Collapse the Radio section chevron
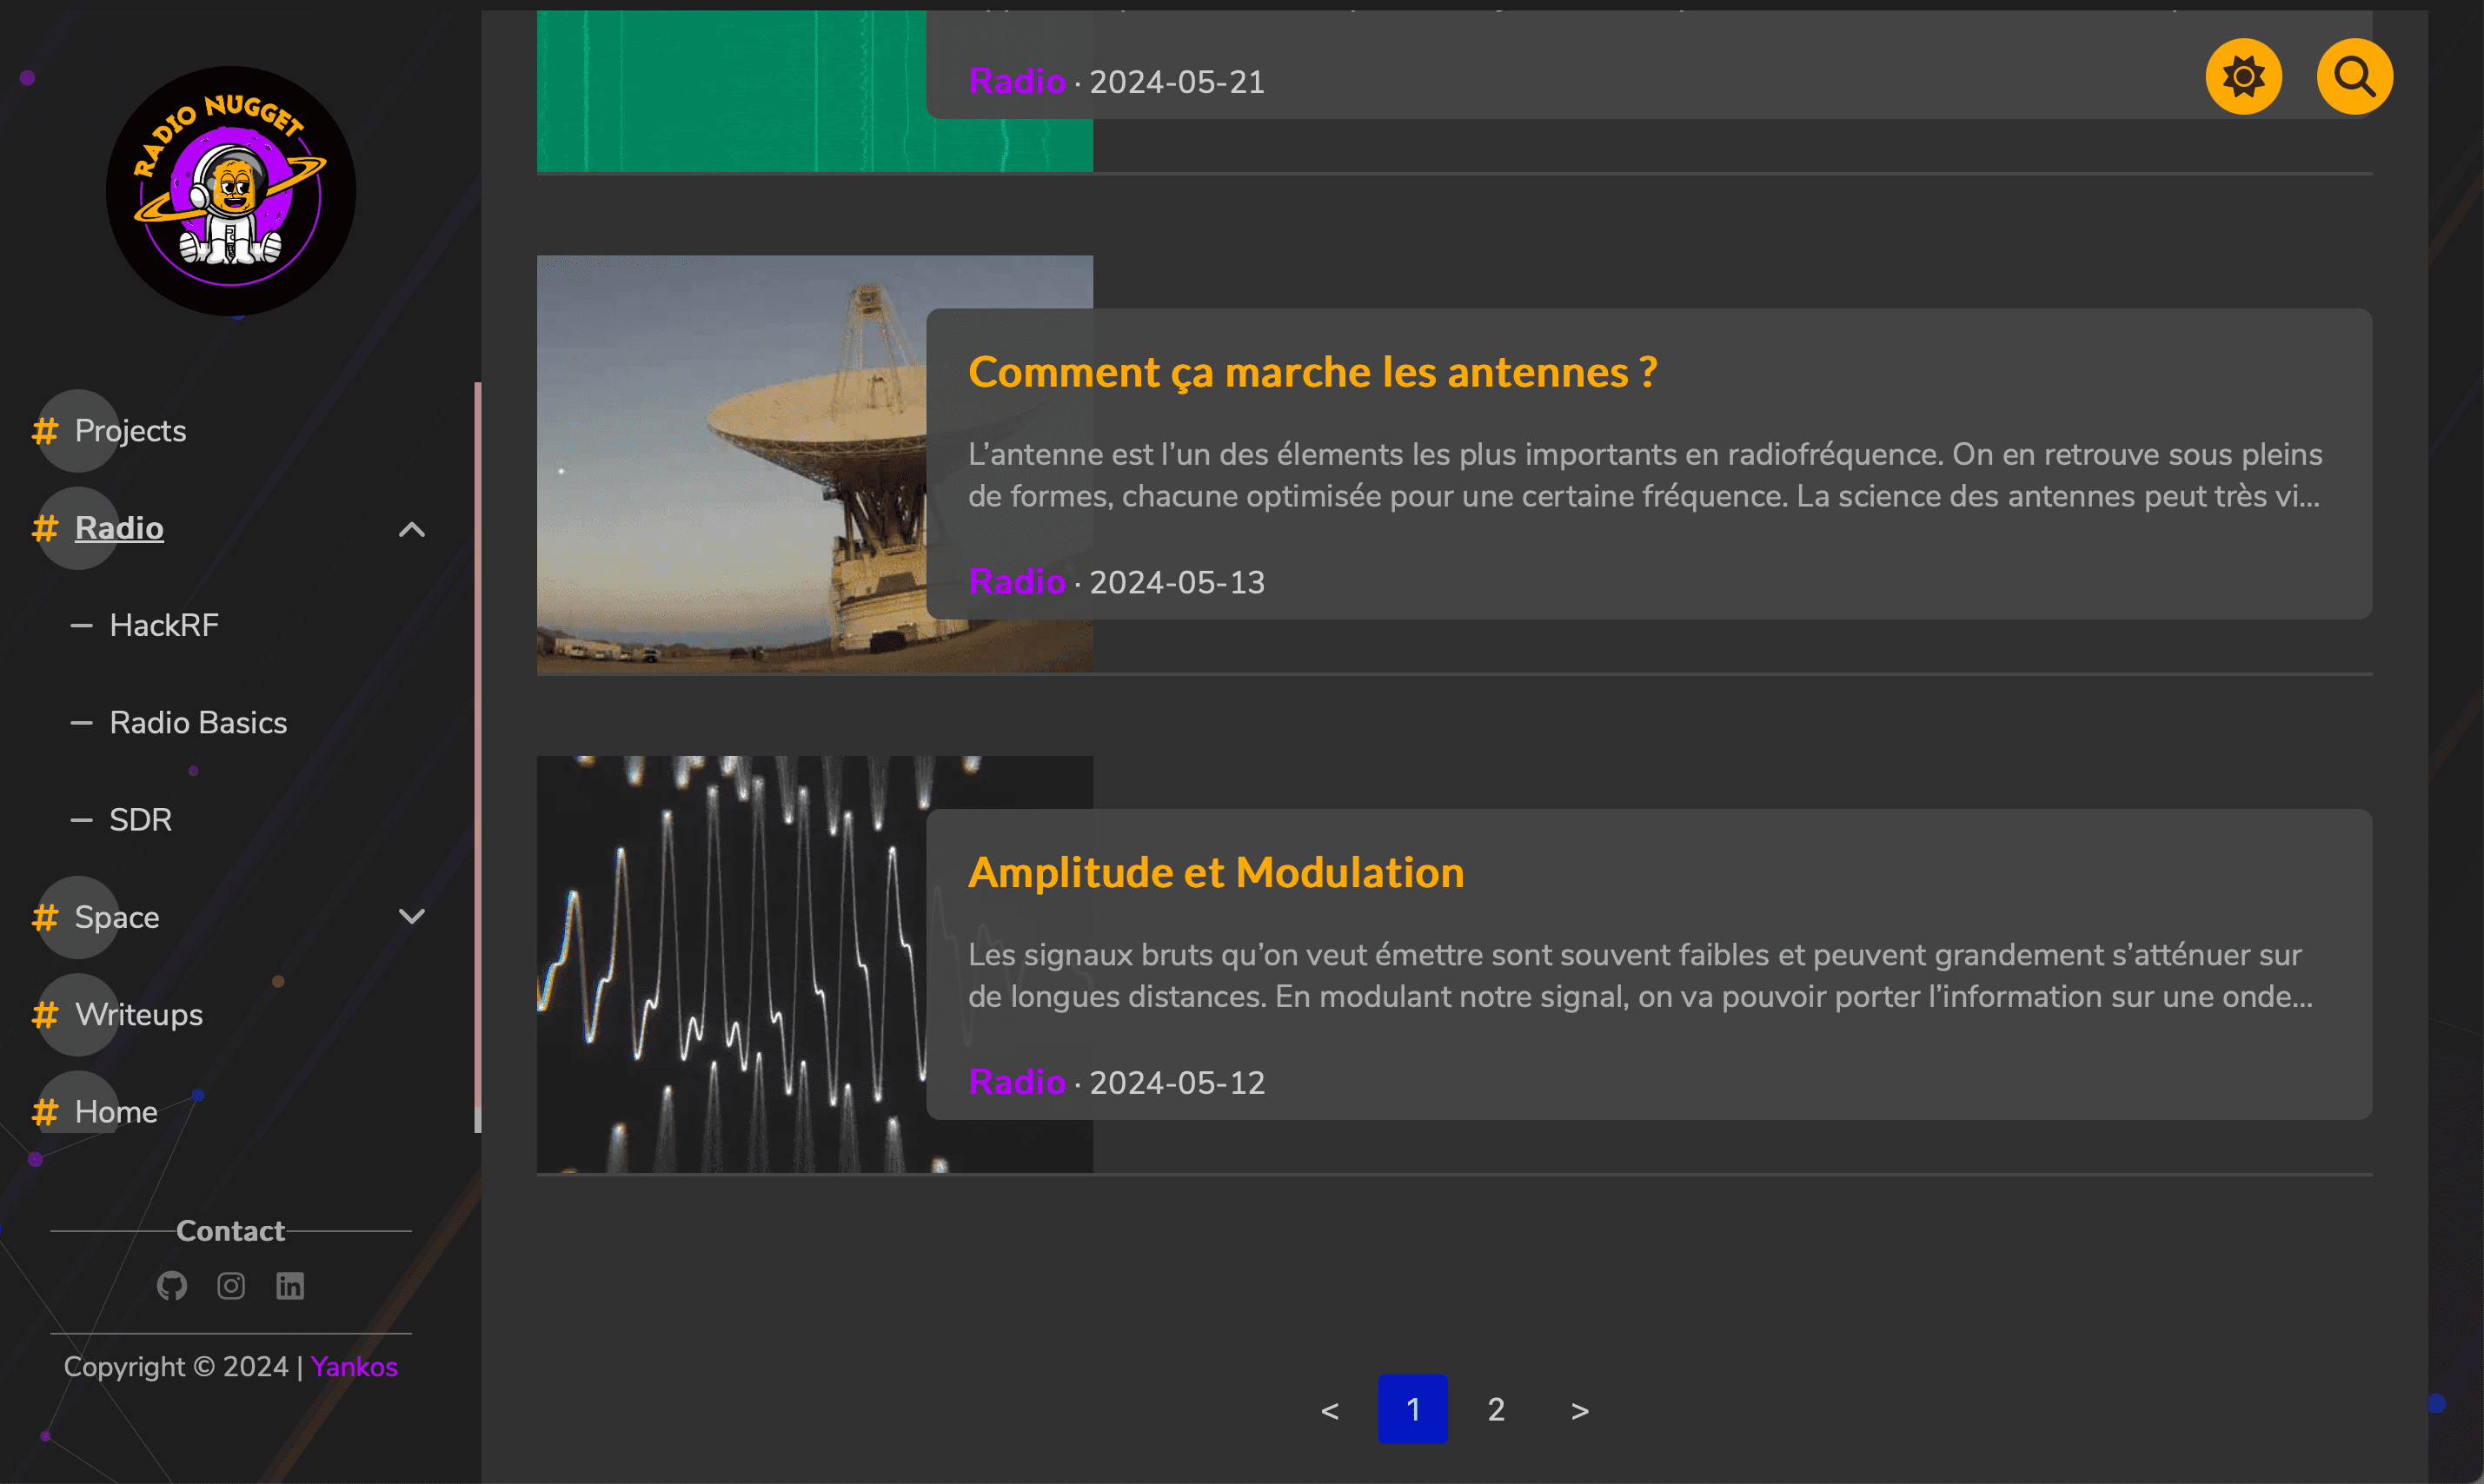Image resolution: width=2484 pixels, height=1484 pixels. 411,528
